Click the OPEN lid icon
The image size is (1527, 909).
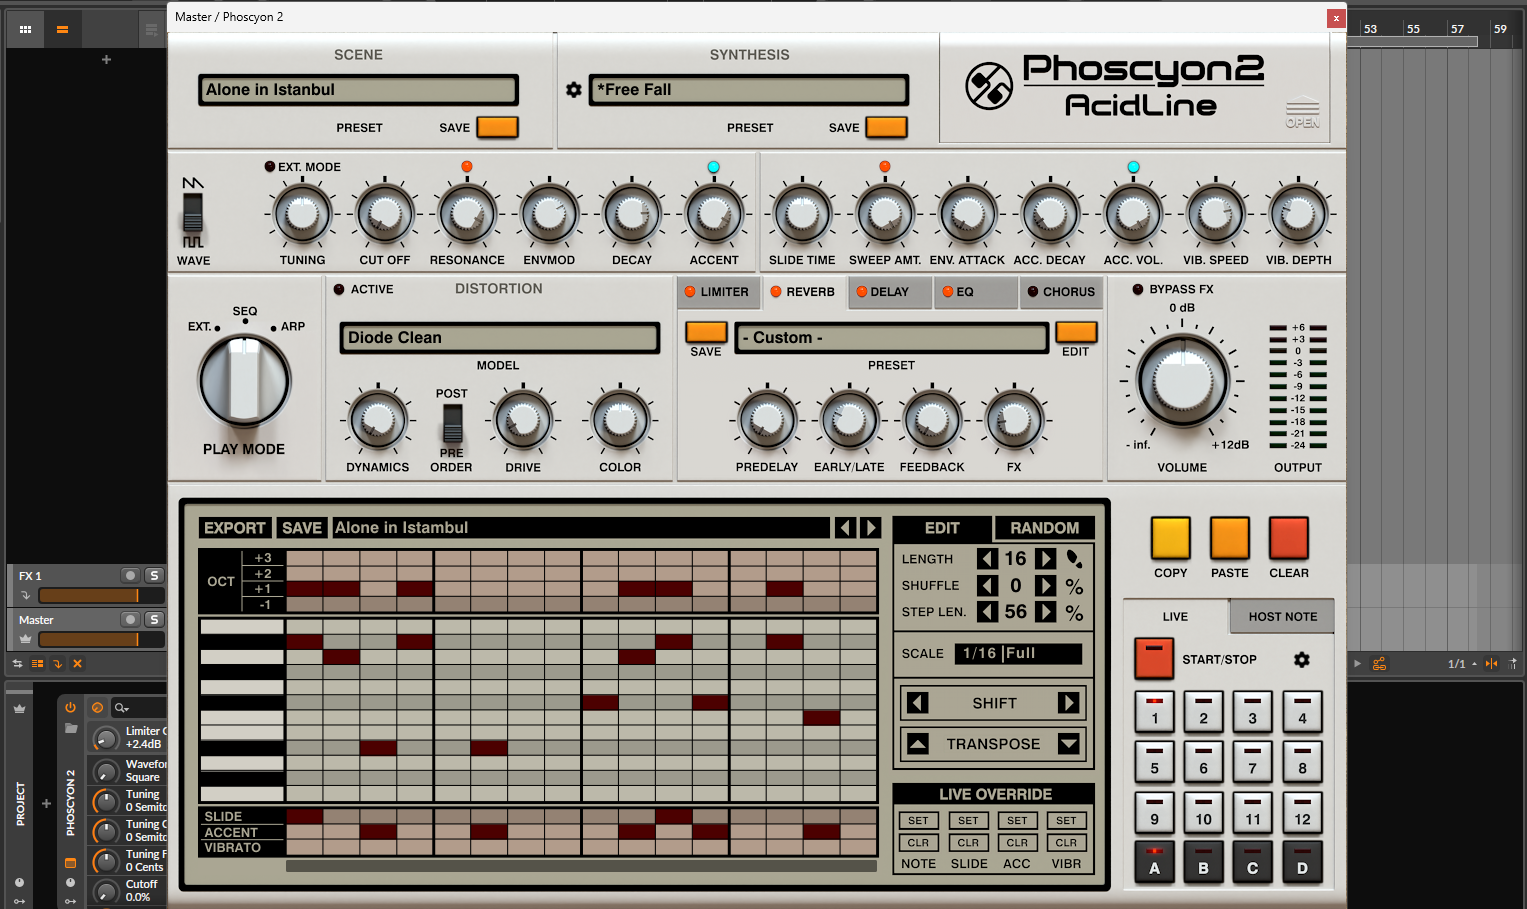click(1302, 114)
